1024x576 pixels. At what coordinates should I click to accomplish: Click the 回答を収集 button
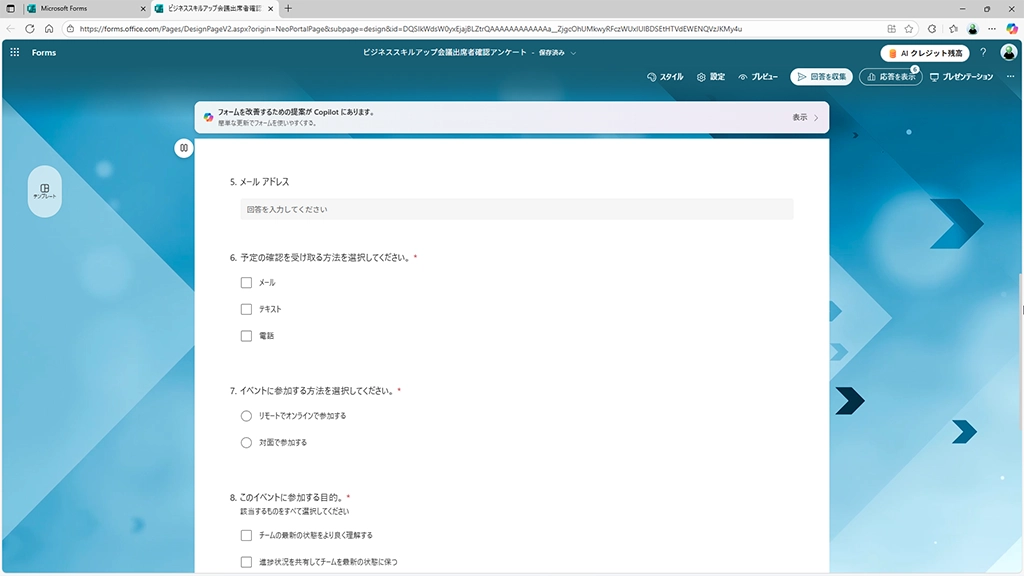[821, 77]
